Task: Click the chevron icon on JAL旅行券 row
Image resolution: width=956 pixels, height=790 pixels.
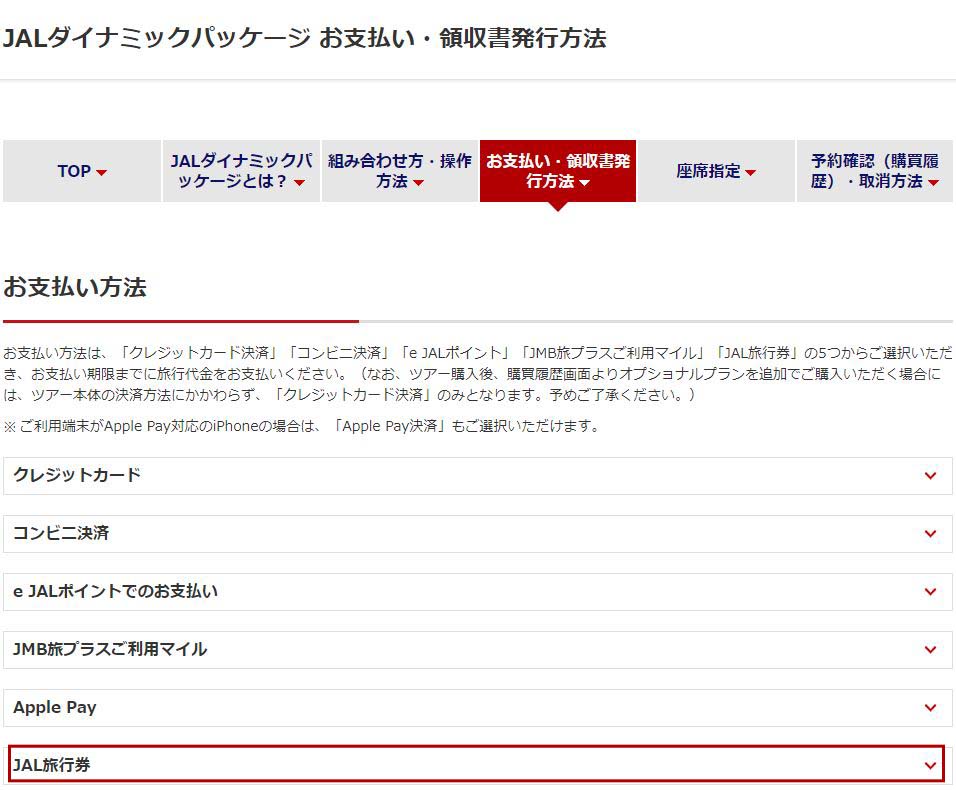Action: 930,765
